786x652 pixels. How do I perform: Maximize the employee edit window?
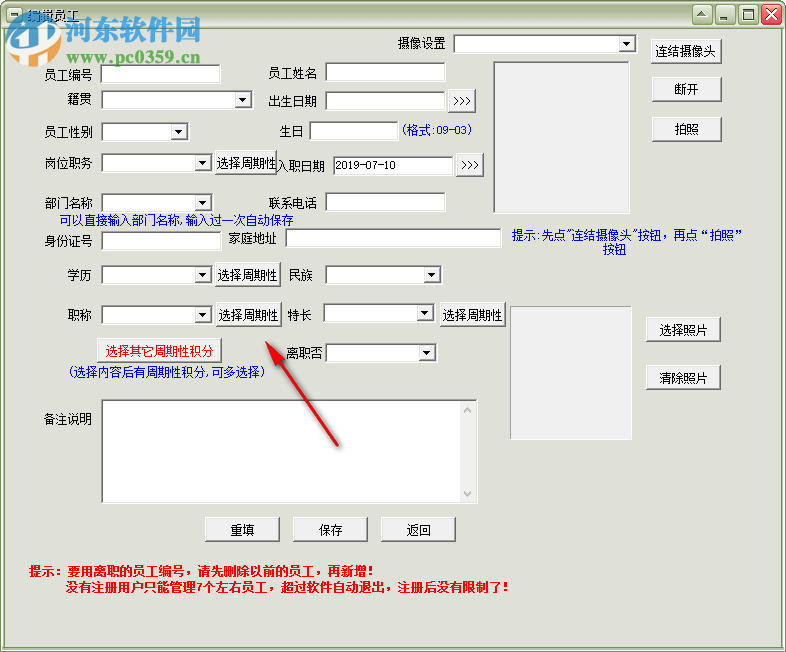748,15
